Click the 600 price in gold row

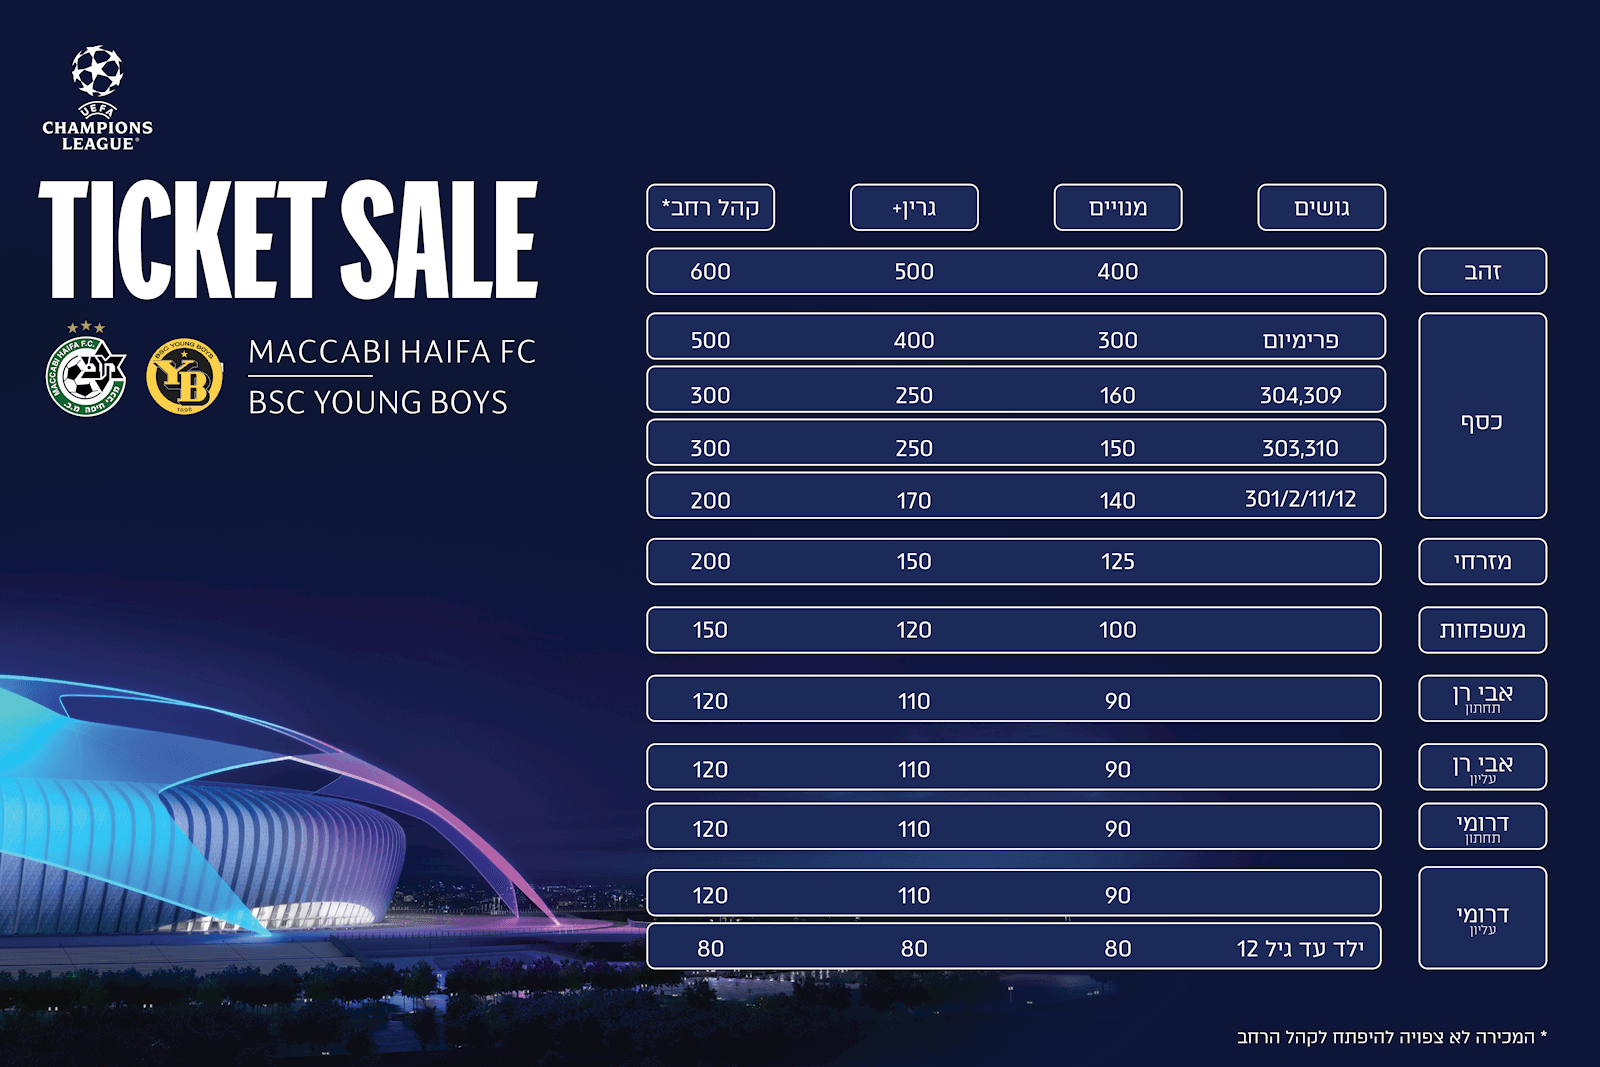710,271
